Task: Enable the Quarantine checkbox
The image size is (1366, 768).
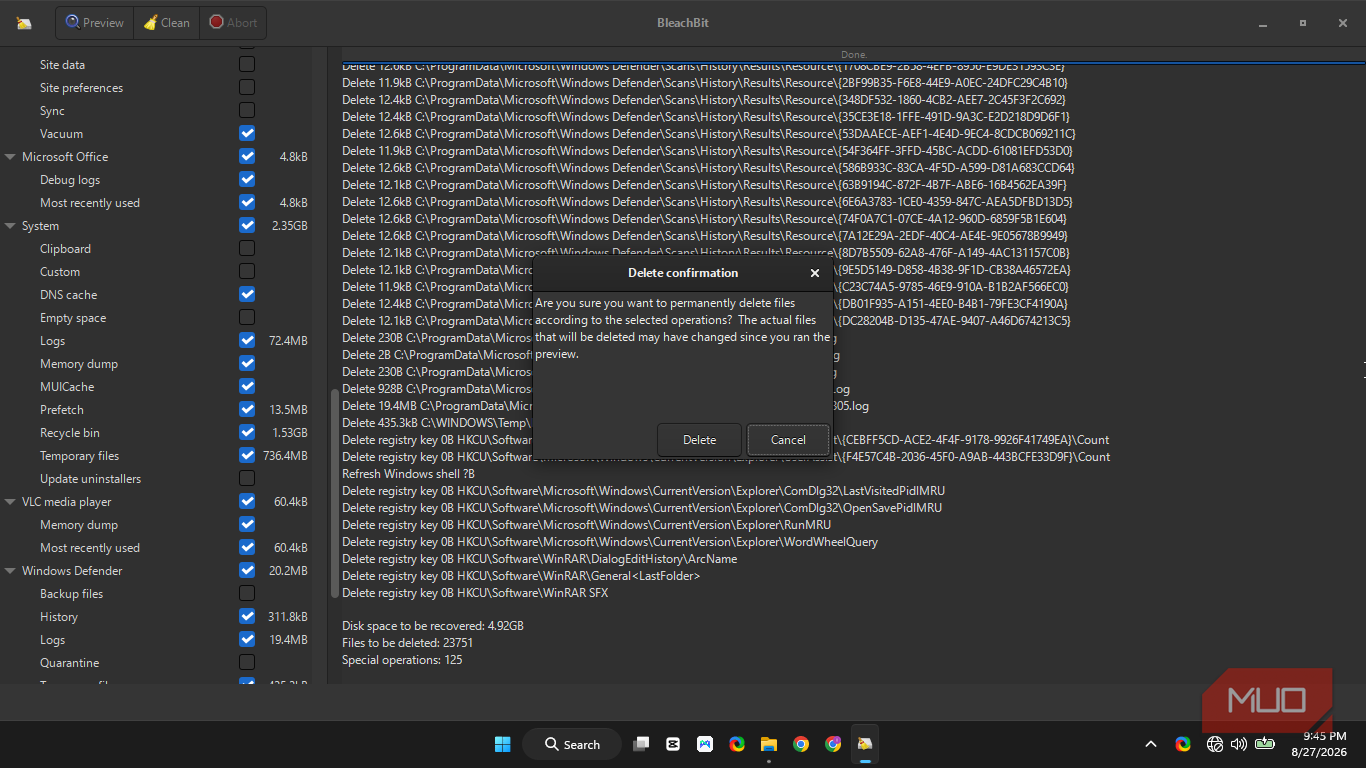Action: [247, 663]
